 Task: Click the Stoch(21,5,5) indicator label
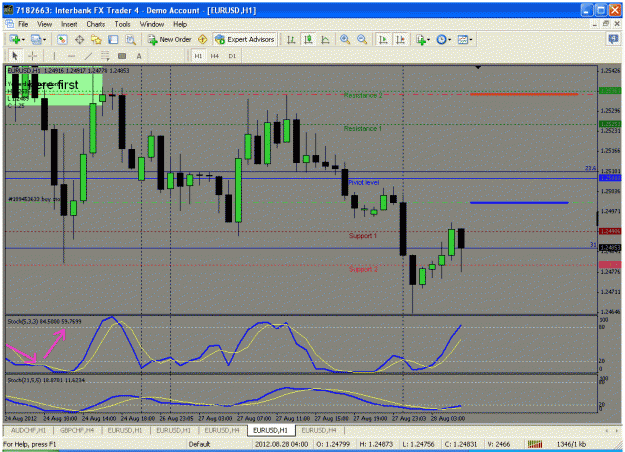[46, 380]
